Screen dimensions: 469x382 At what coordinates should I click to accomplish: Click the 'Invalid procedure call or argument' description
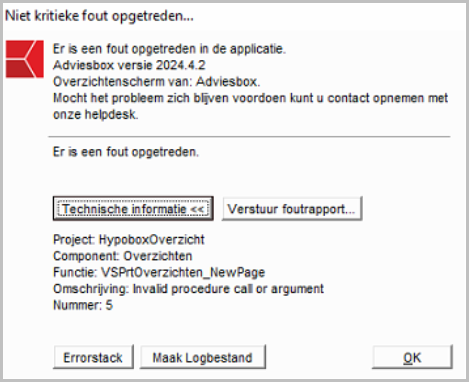(x=228, y=289)
